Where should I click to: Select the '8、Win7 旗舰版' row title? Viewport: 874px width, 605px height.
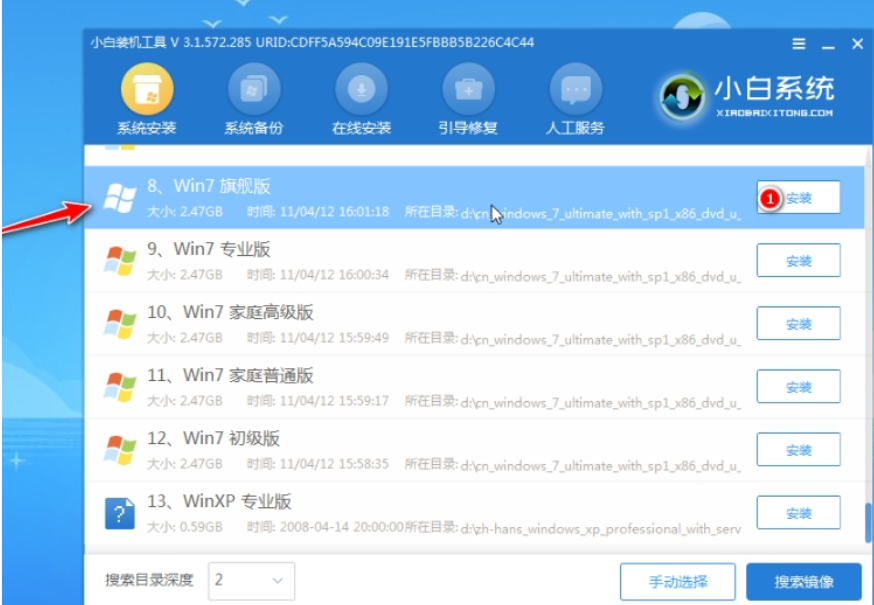[209, 186]
